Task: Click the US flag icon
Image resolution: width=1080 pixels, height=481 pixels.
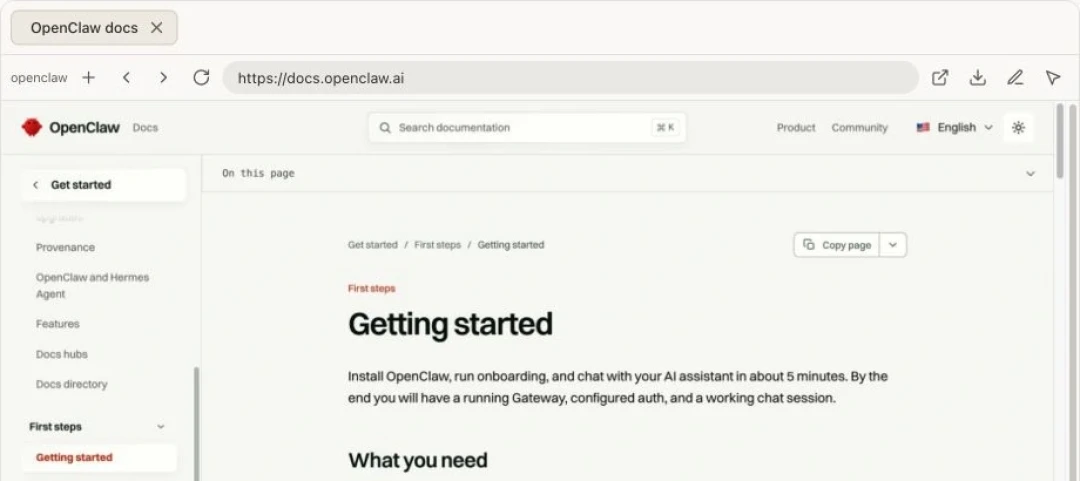Action: (x=923, y=127)
